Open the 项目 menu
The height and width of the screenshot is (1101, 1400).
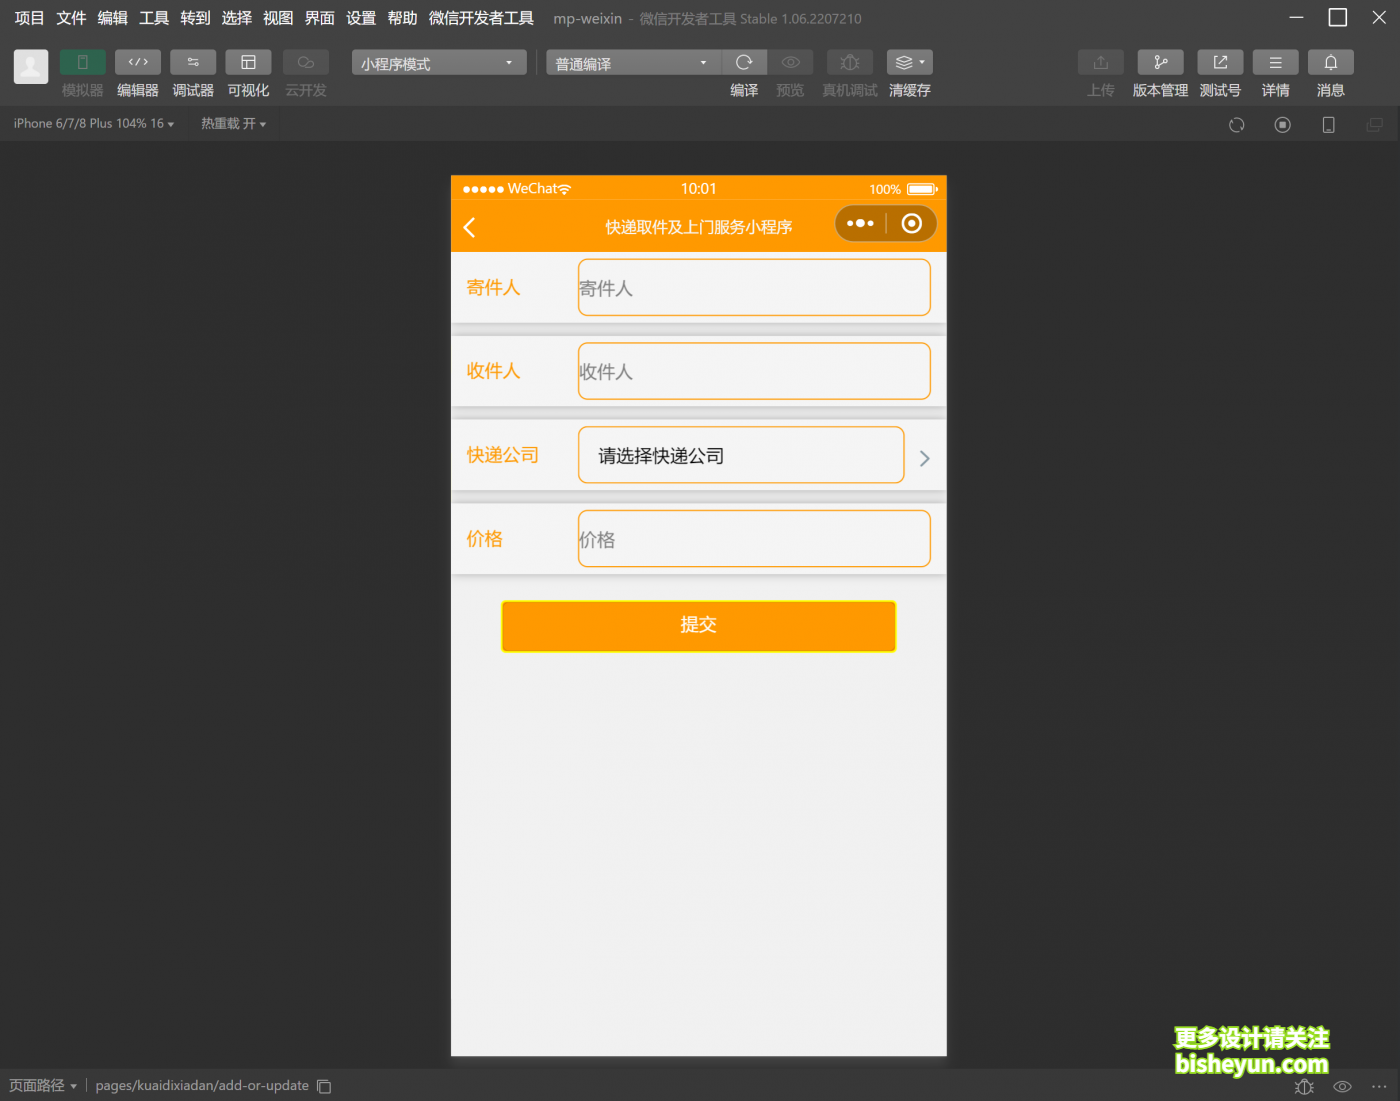[30, 18]
